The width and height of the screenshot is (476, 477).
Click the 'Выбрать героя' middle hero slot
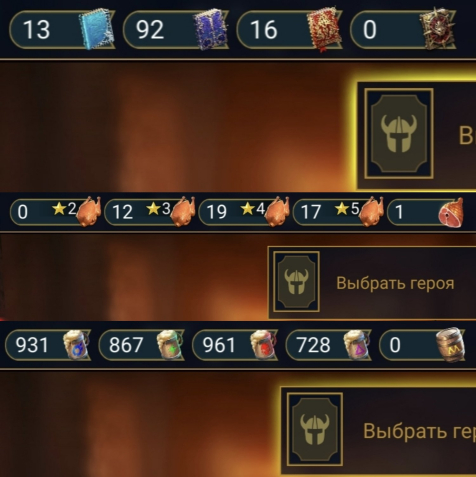(x=372, y=283)
